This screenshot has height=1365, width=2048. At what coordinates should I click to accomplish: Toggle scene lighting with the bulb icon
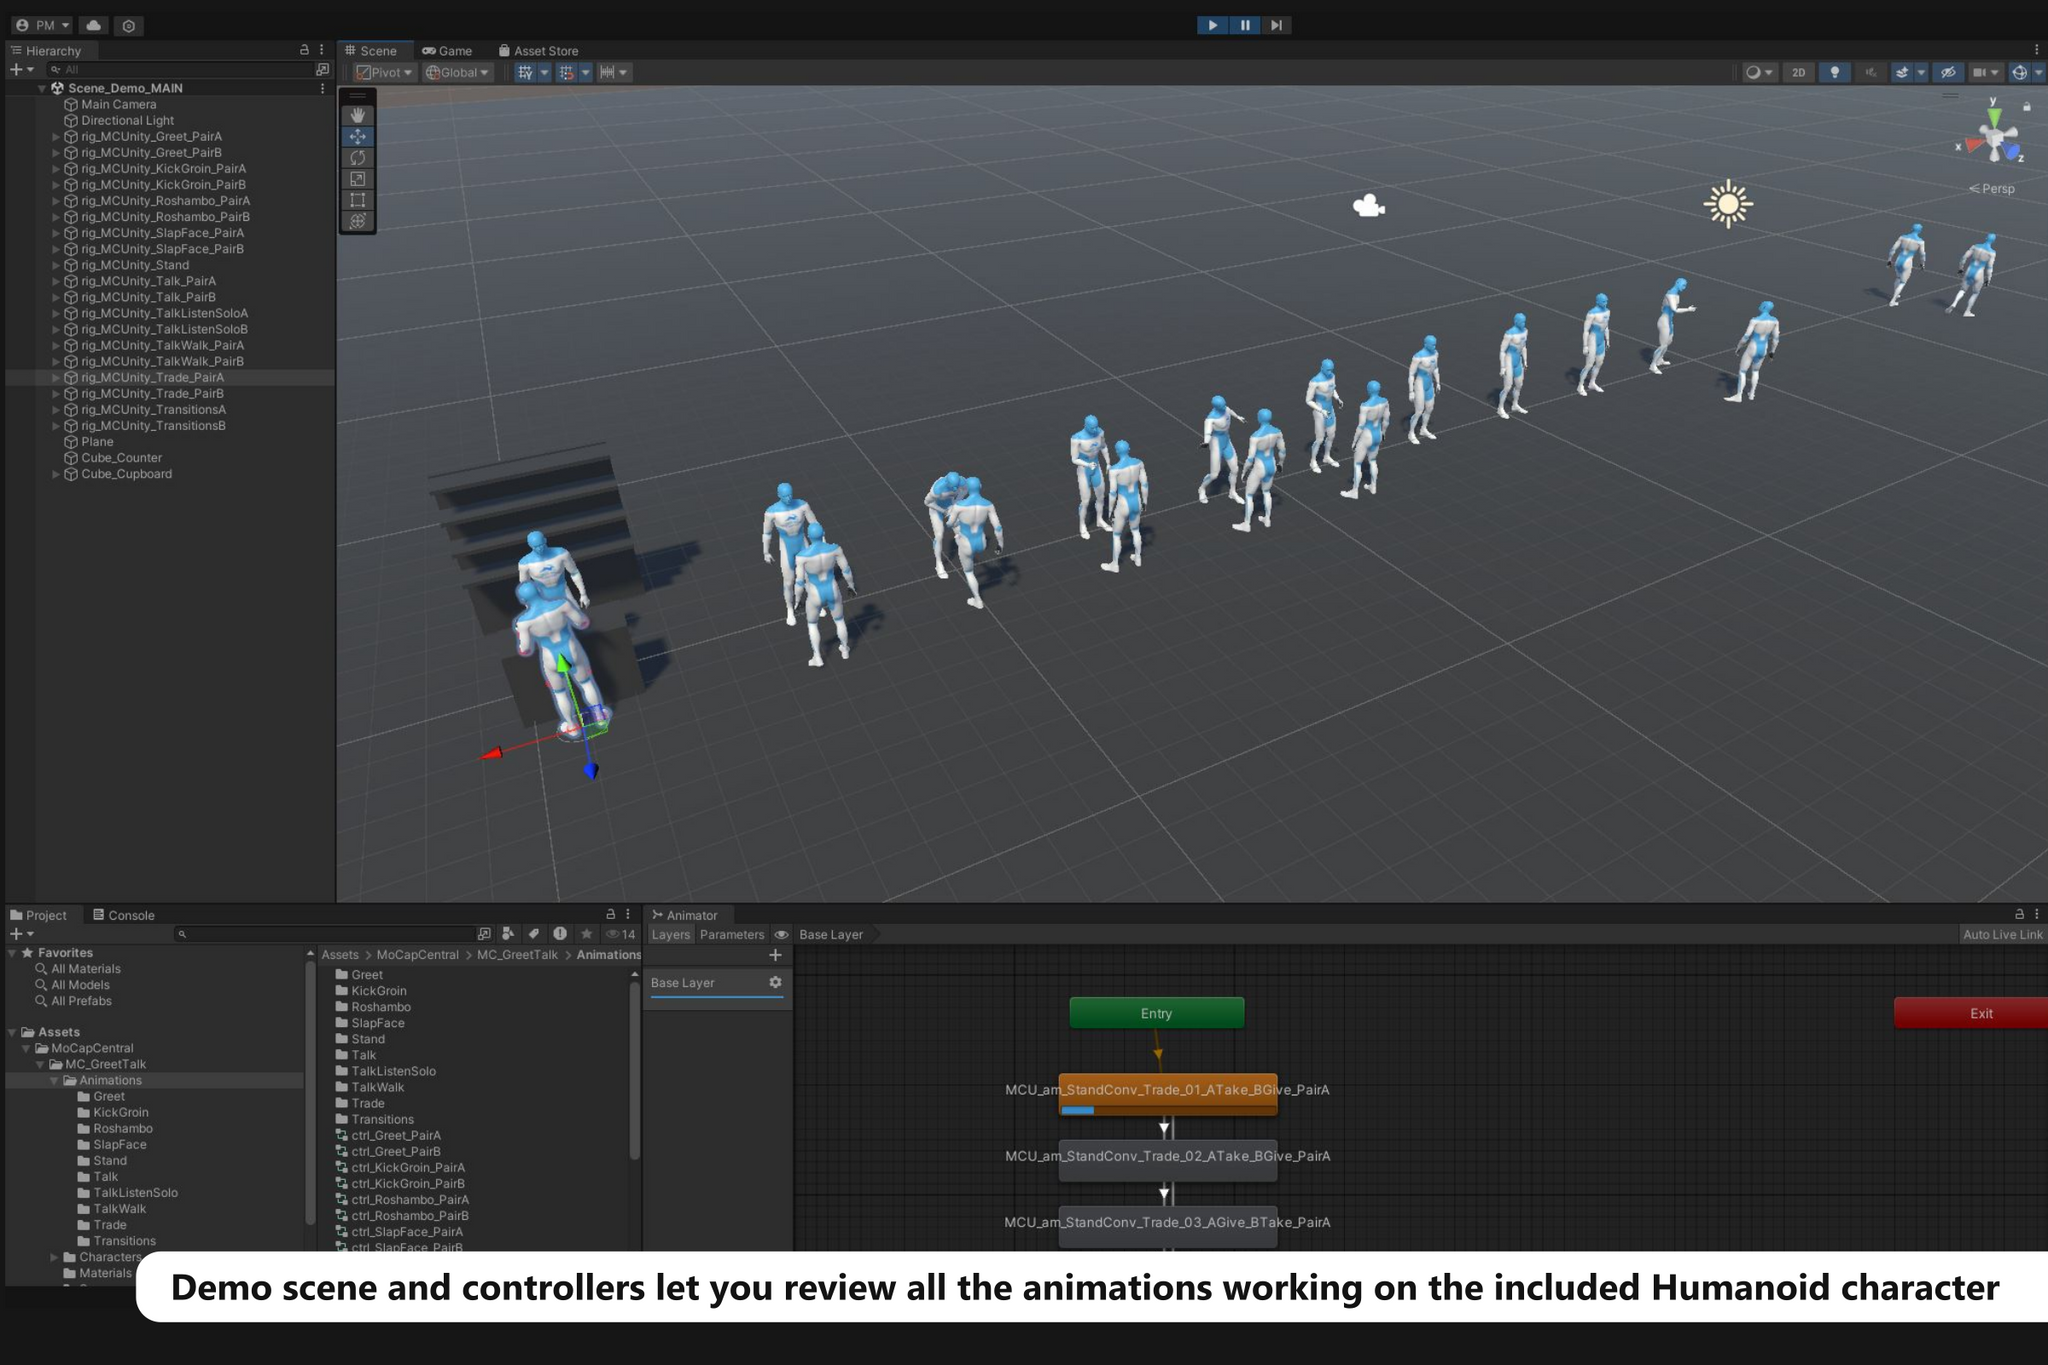click(1835, 72)
